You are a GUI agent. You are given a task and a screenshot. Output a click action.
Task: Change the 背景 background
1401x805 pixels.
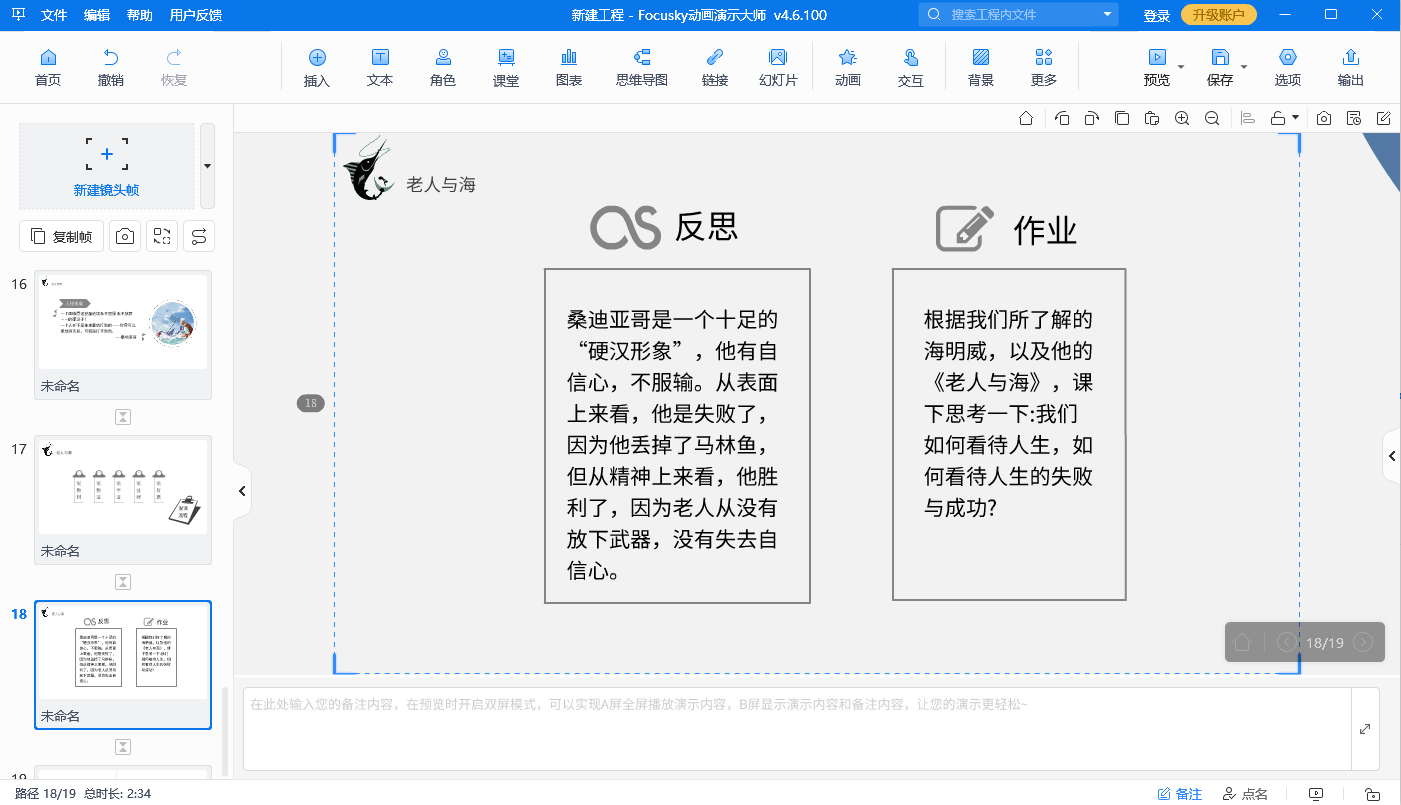pos(981,67)
